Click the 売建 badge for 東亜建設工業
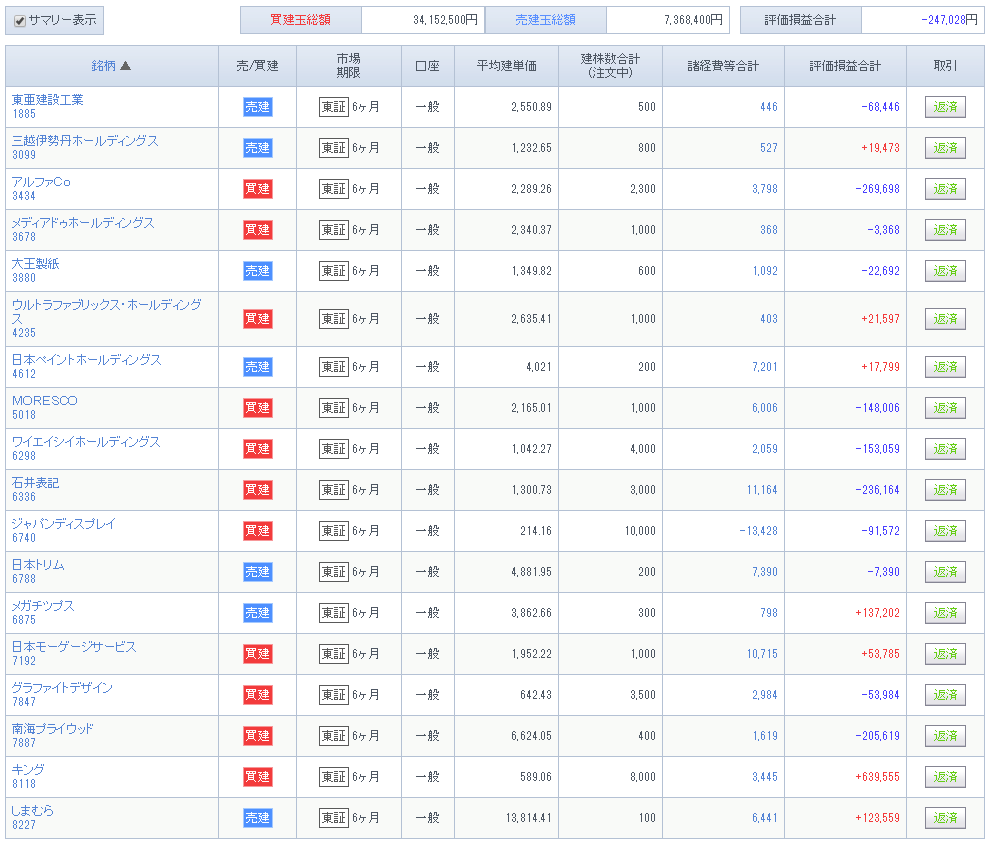Image resolution: width=992 pixels, height=844 pixels. pyautogui.click(x=257, y=107)
